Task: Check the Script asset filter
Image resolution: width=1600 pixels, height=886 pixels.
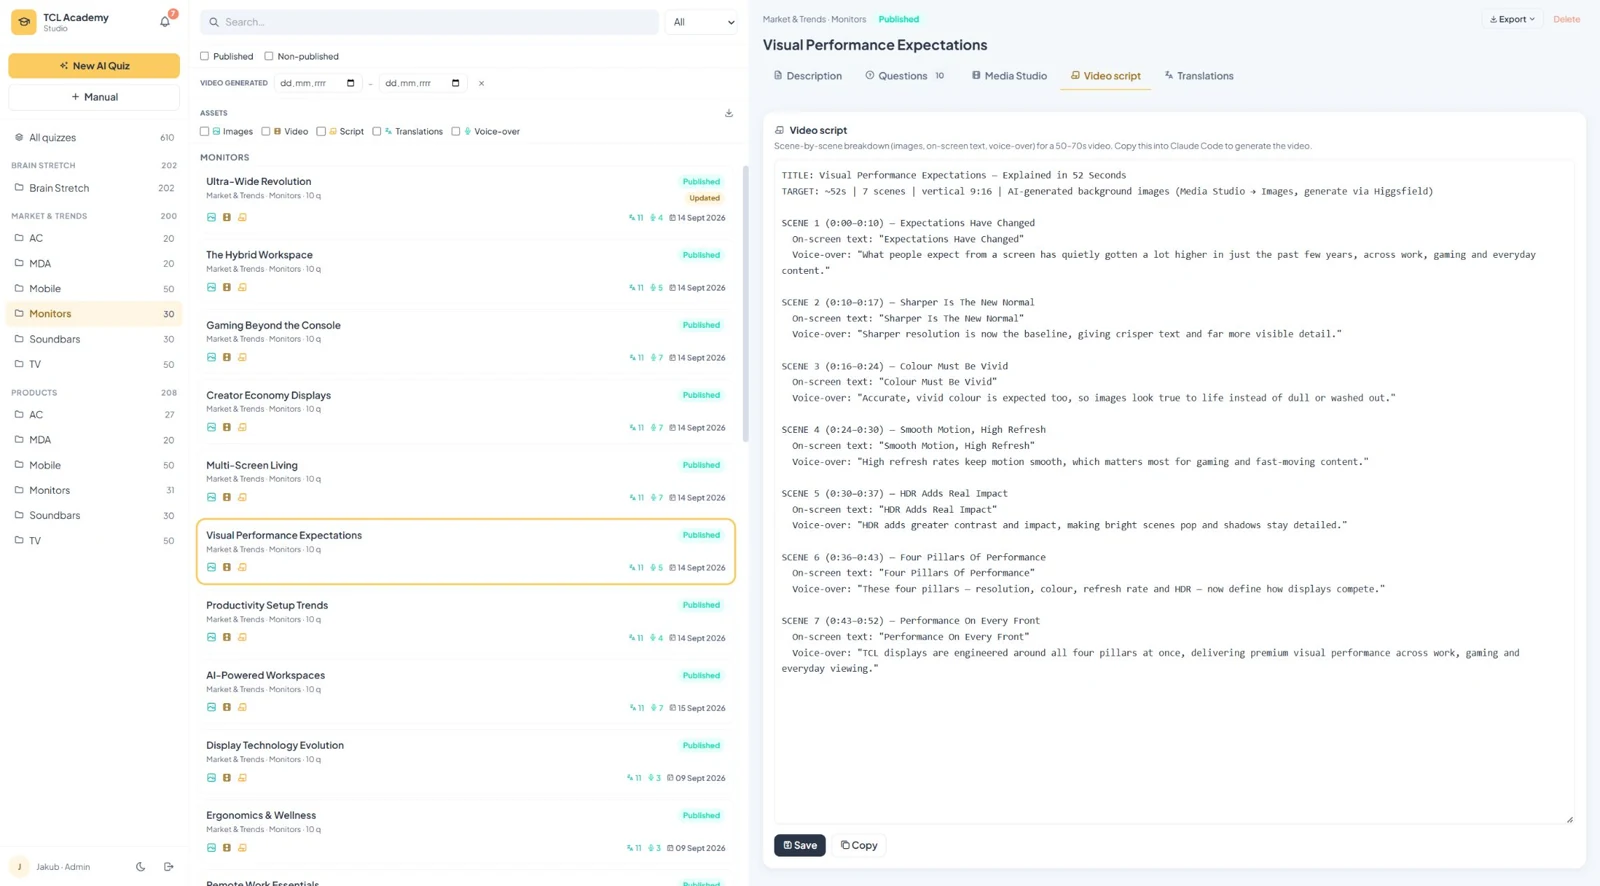Action: tap(321, 131)
